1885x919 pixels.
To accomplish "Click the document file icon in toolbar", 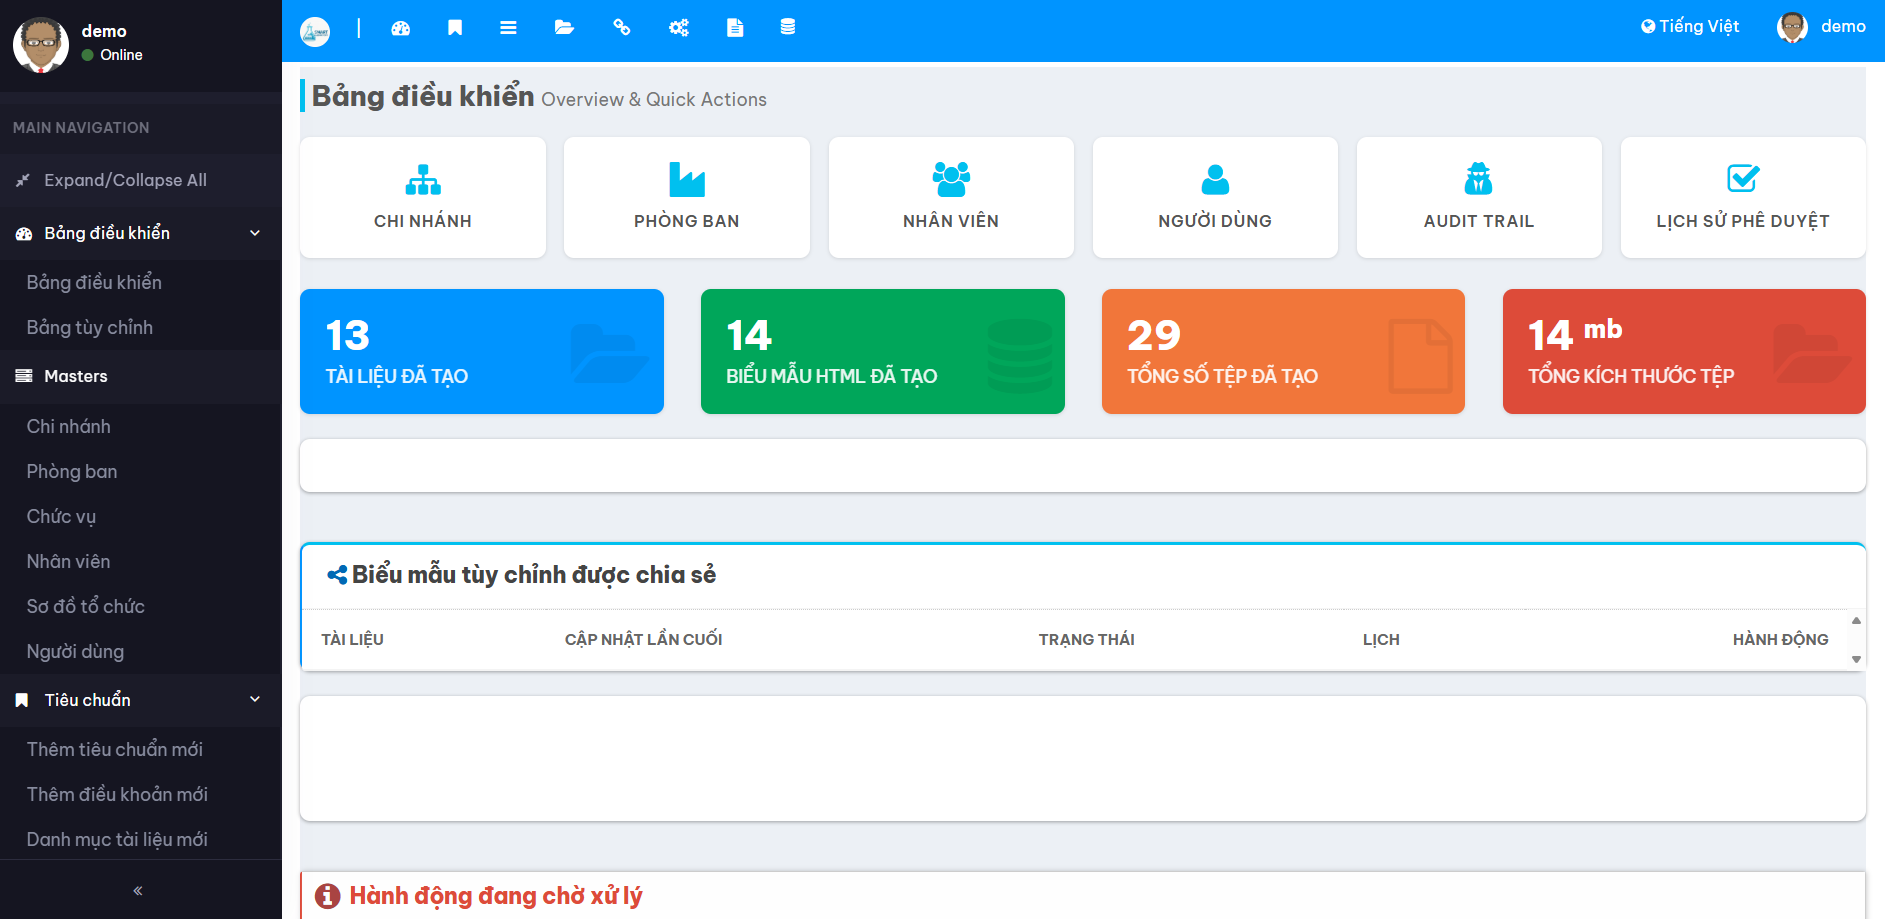I will [x=735, y=28].
